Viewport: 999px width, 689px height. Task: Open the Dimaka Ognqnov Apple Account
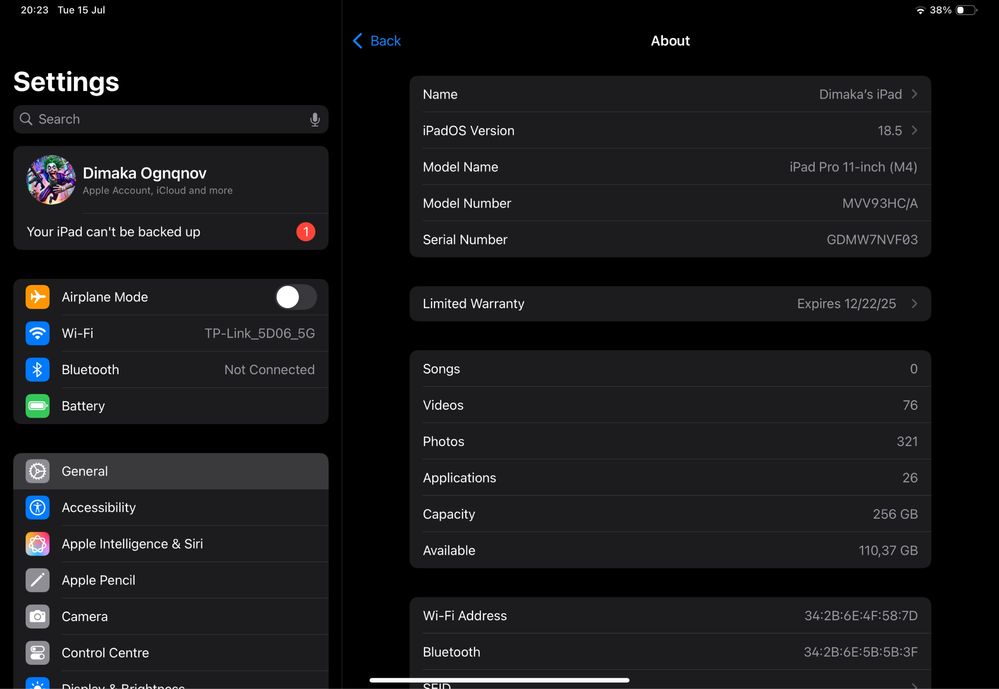click(171, 180)
